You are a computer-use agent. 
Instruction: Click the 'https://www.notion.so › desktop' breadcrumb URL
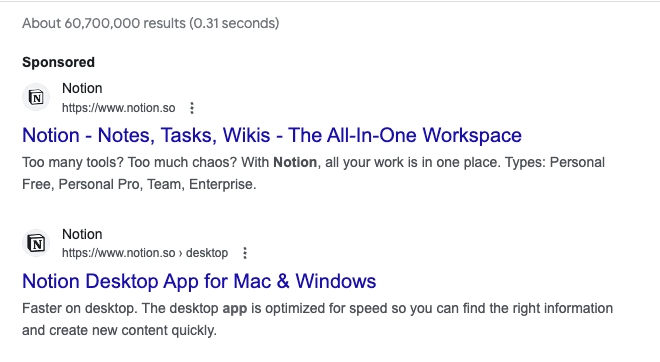pyautogui.click(x=145, y=253)
